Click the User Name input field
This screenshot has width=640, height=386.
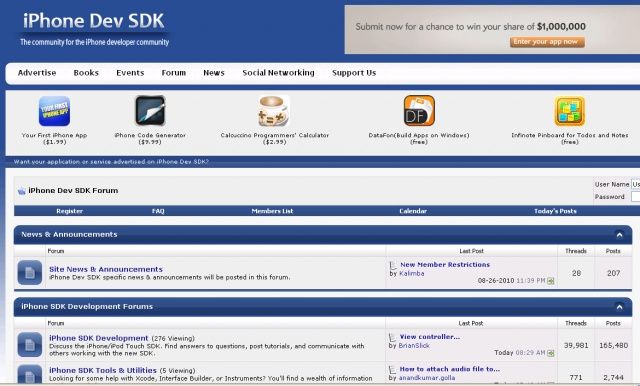(x=636, y=184)
